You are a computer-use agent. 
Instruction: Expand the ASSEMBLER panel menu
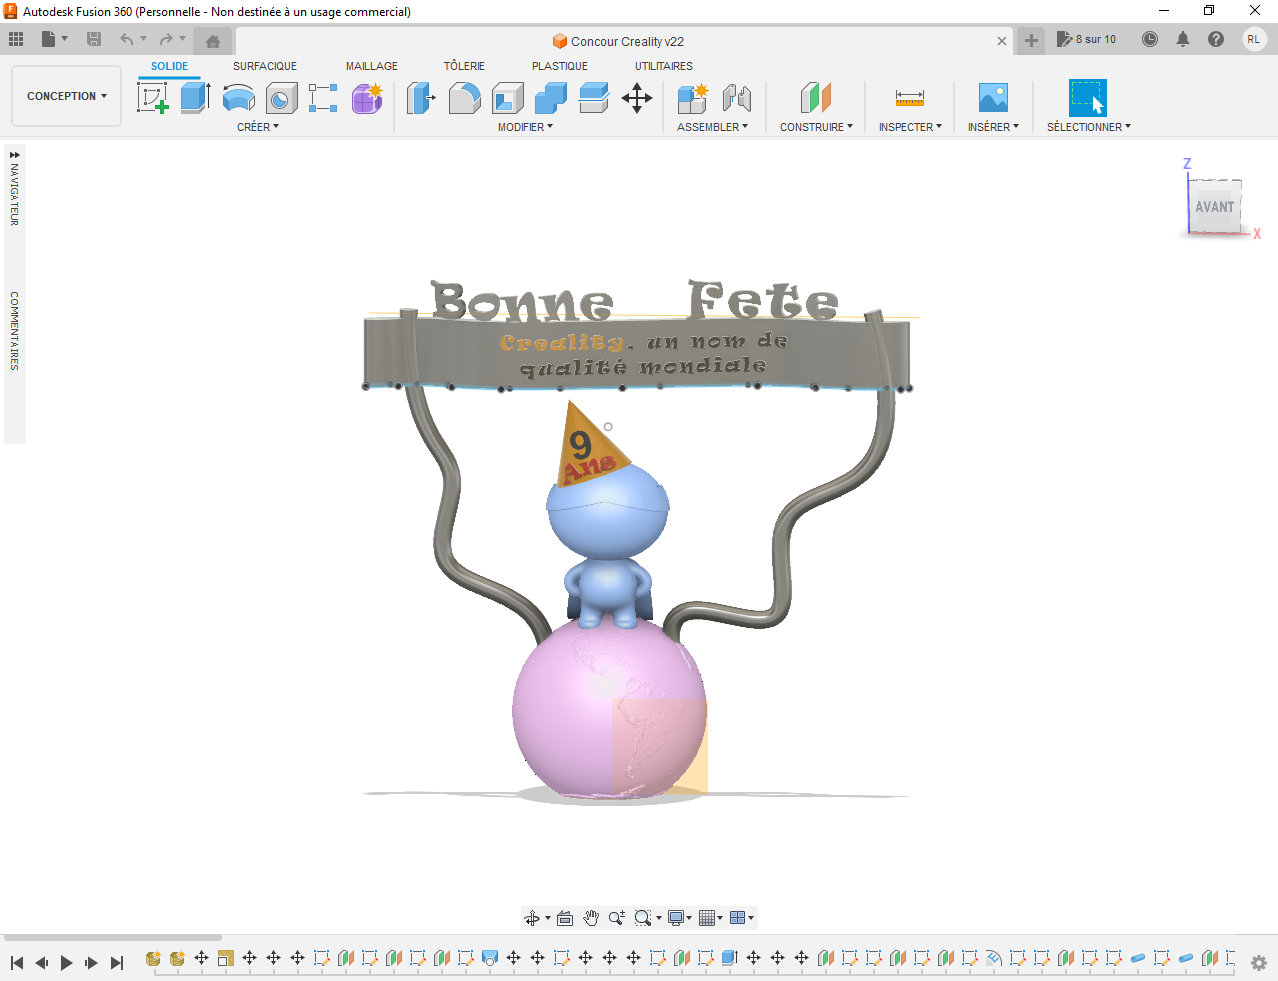tap(712, 127)
